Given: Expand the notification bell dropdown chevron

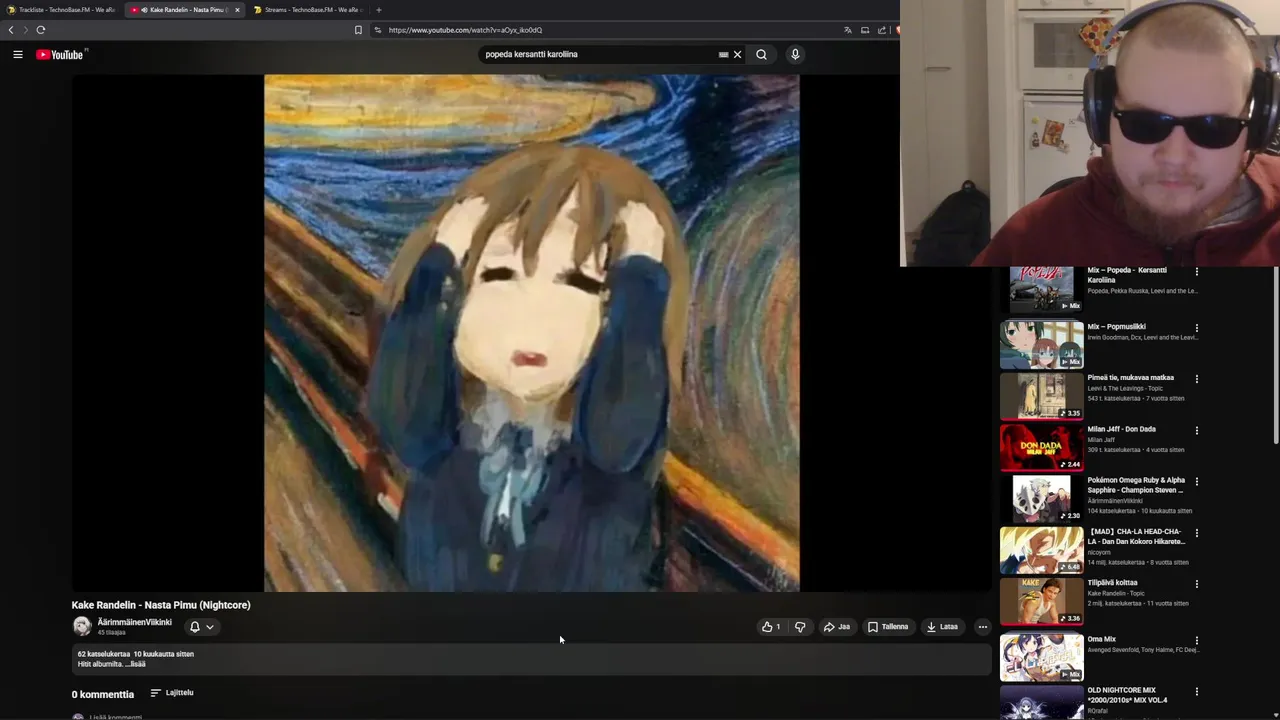Looking at the screenshot, I should pos(210,627).
